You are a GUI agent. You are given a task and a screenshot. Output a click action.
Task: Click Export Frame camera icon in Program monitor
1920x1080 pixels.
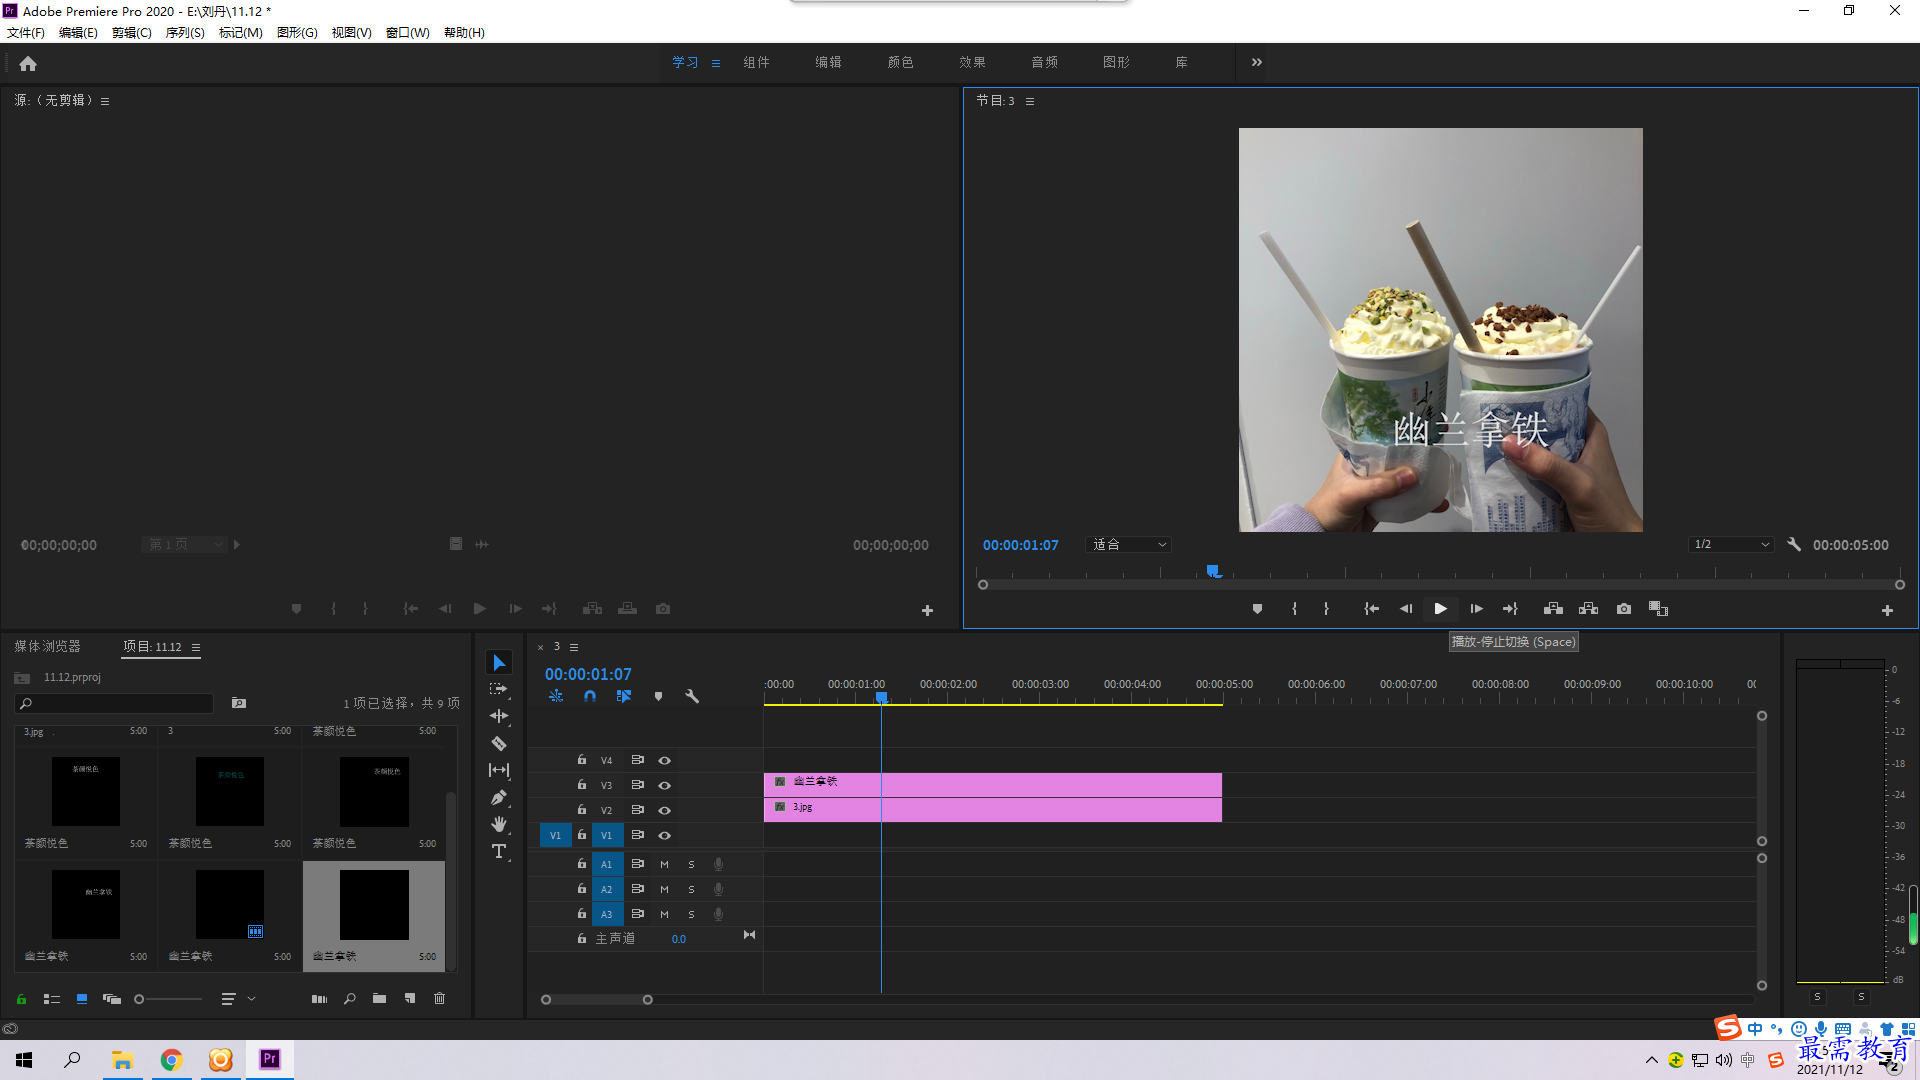click(1624, 609)
